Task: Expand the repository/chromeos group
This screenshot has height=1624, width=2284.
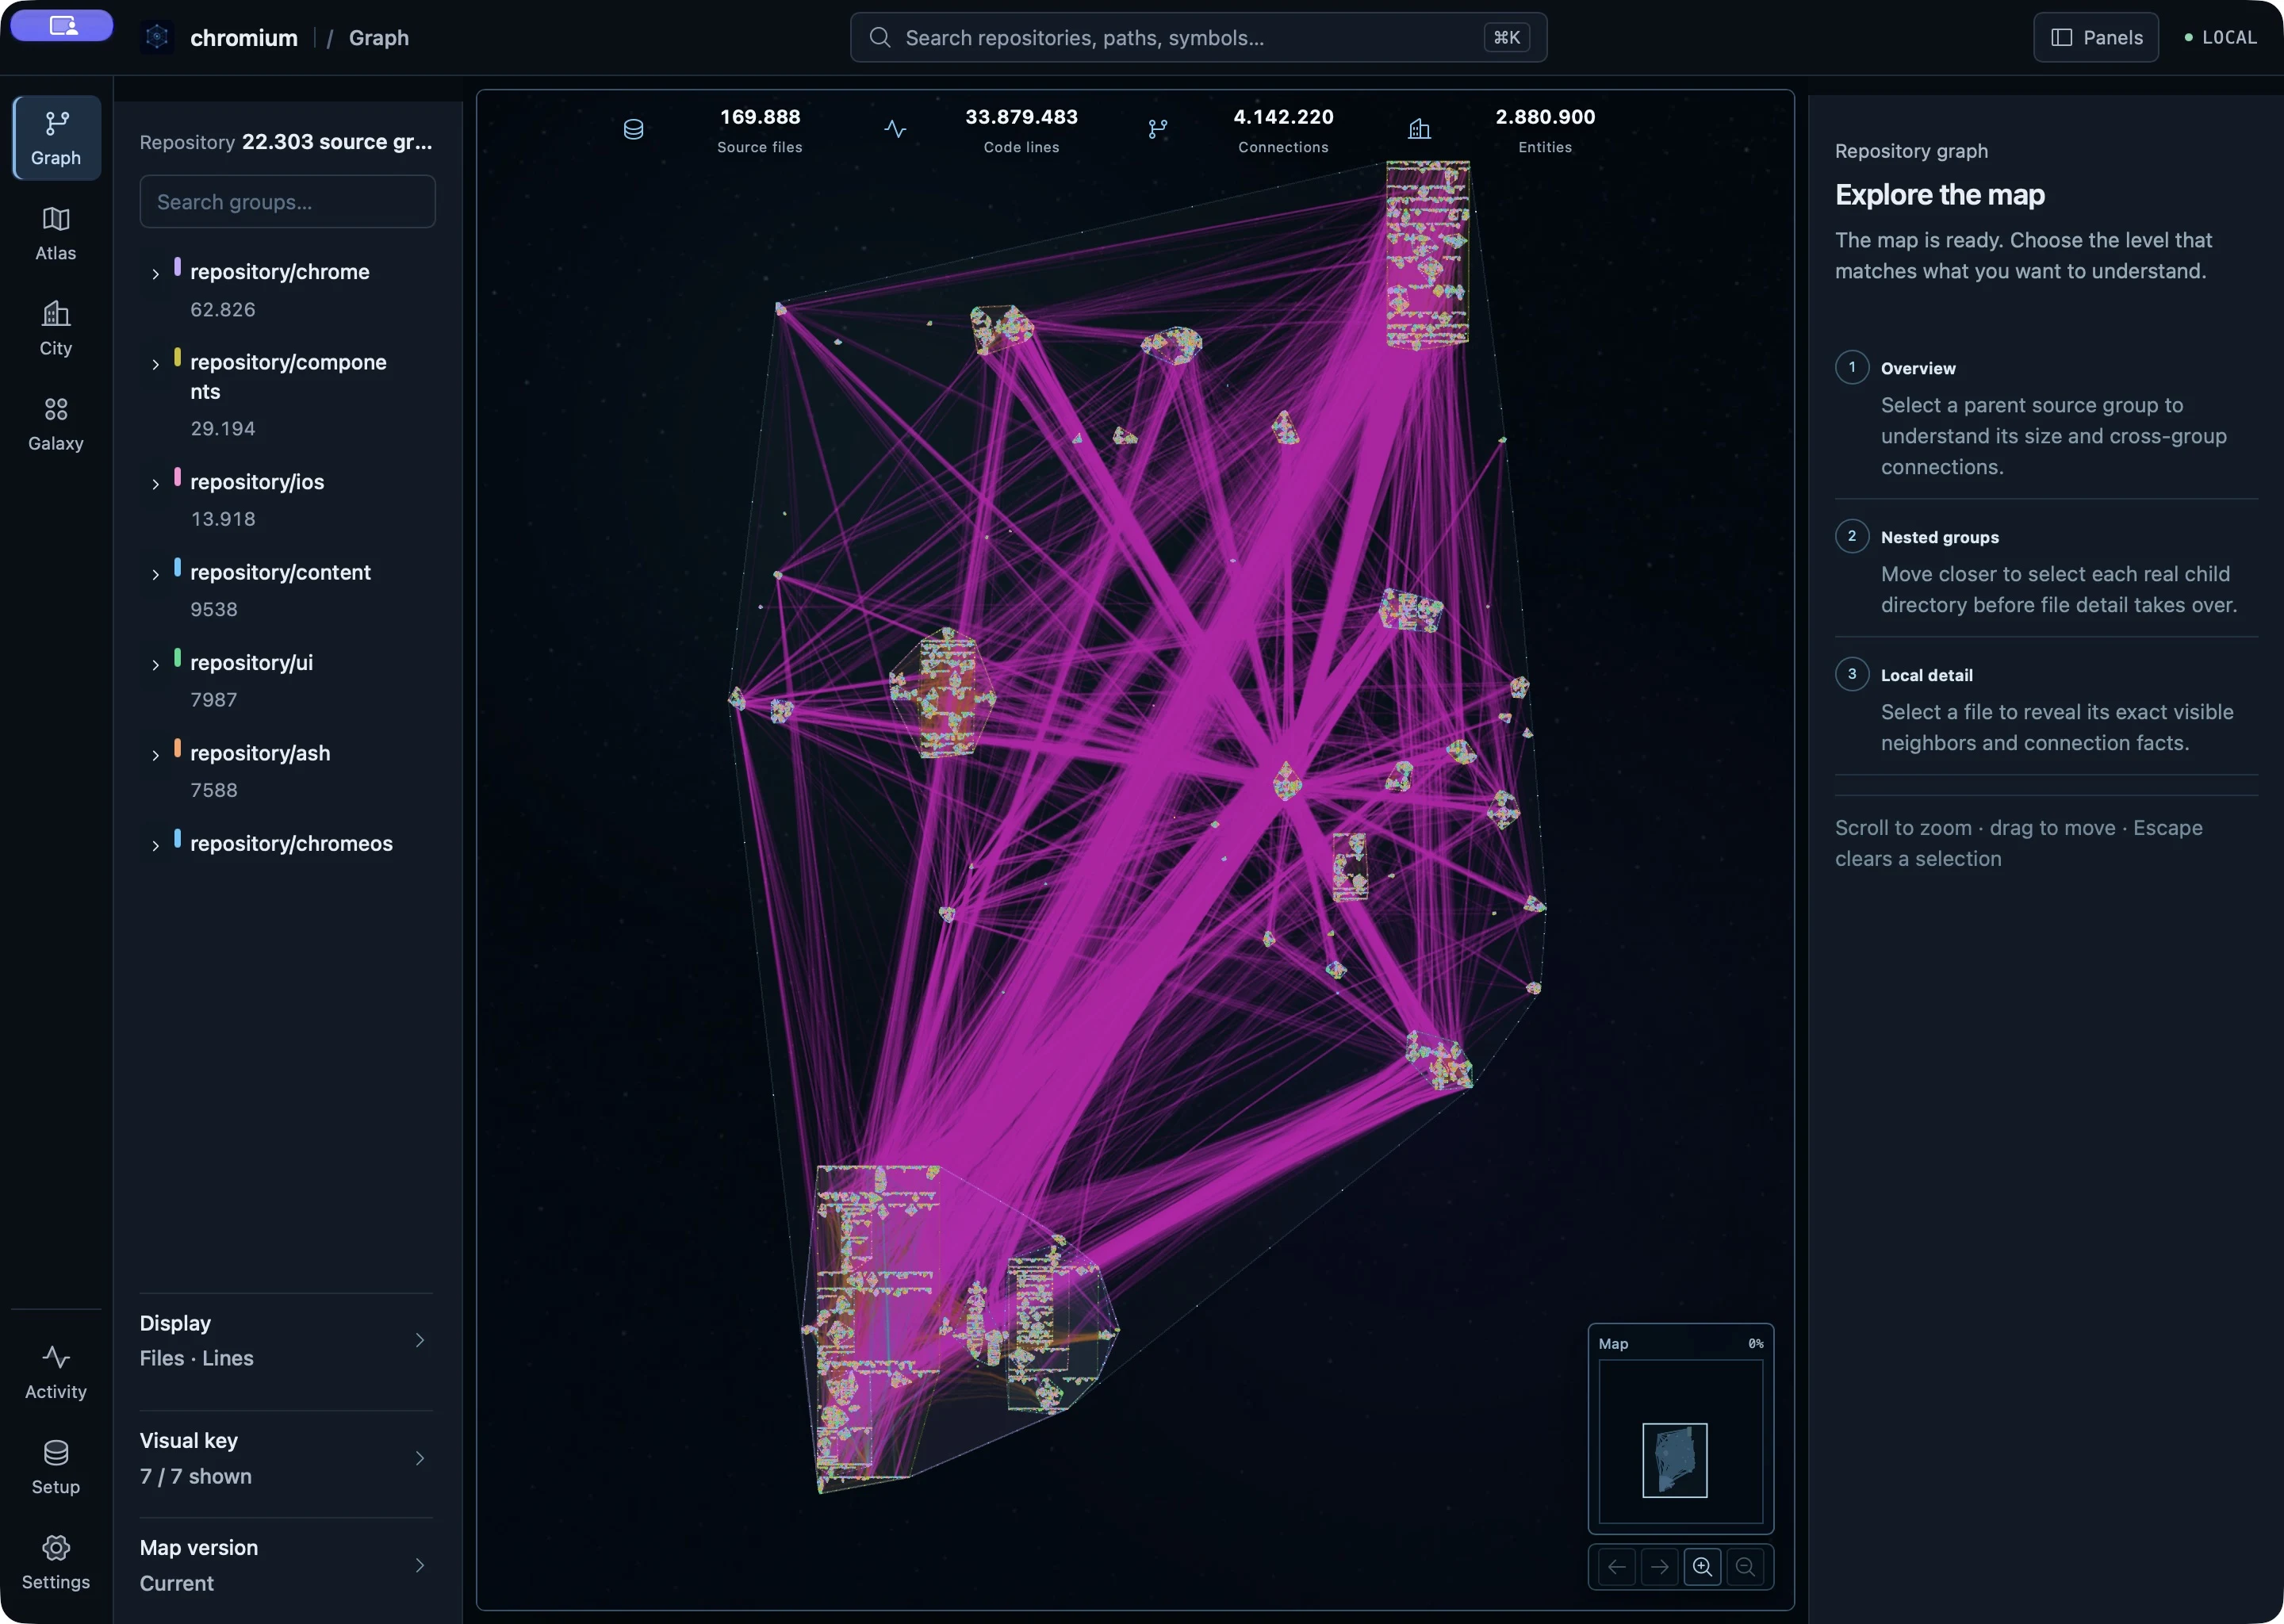Action: tap(155, 846)
